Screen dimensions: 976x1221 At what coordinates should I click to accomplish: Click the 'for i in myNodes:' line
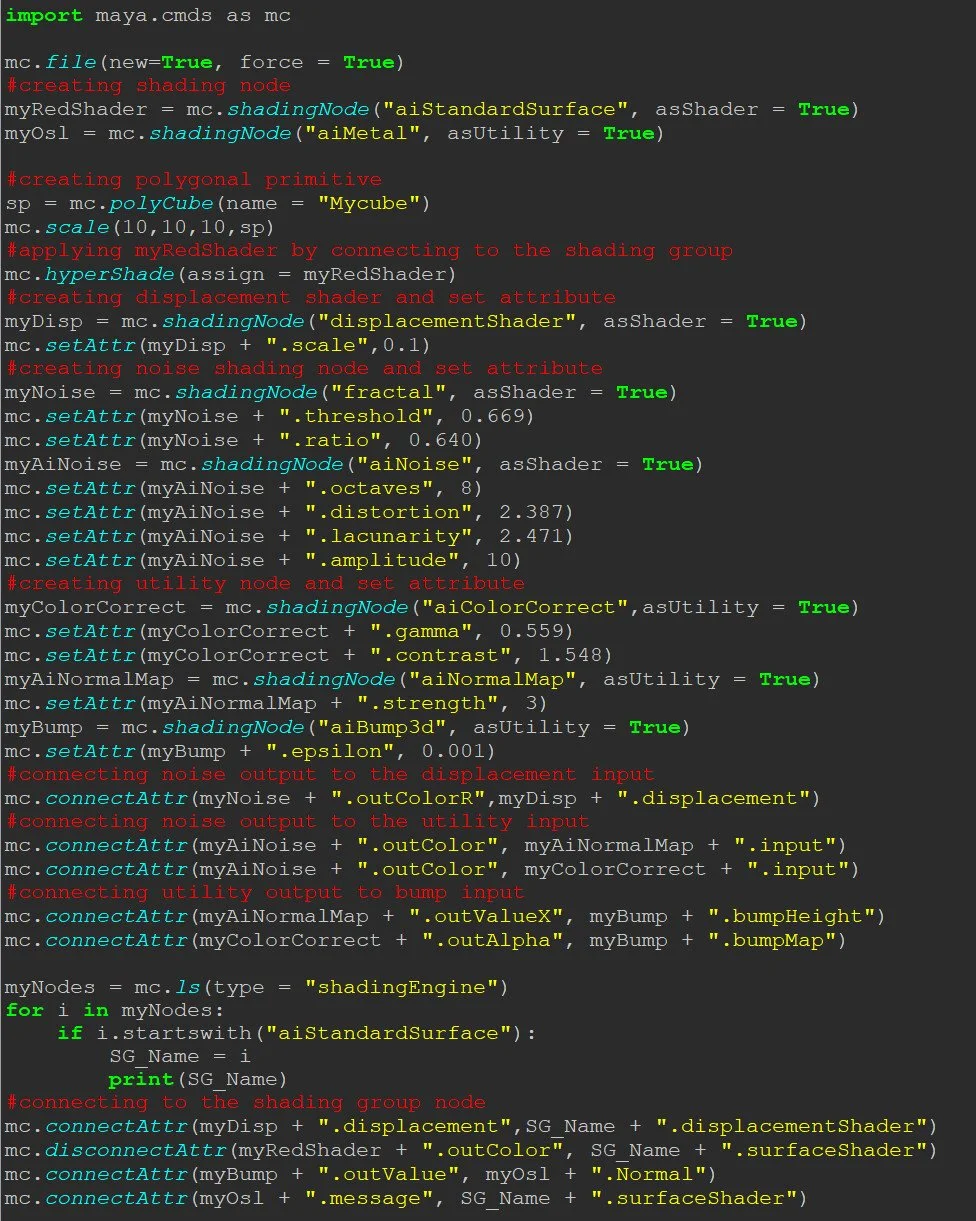tap(116, 1010)
